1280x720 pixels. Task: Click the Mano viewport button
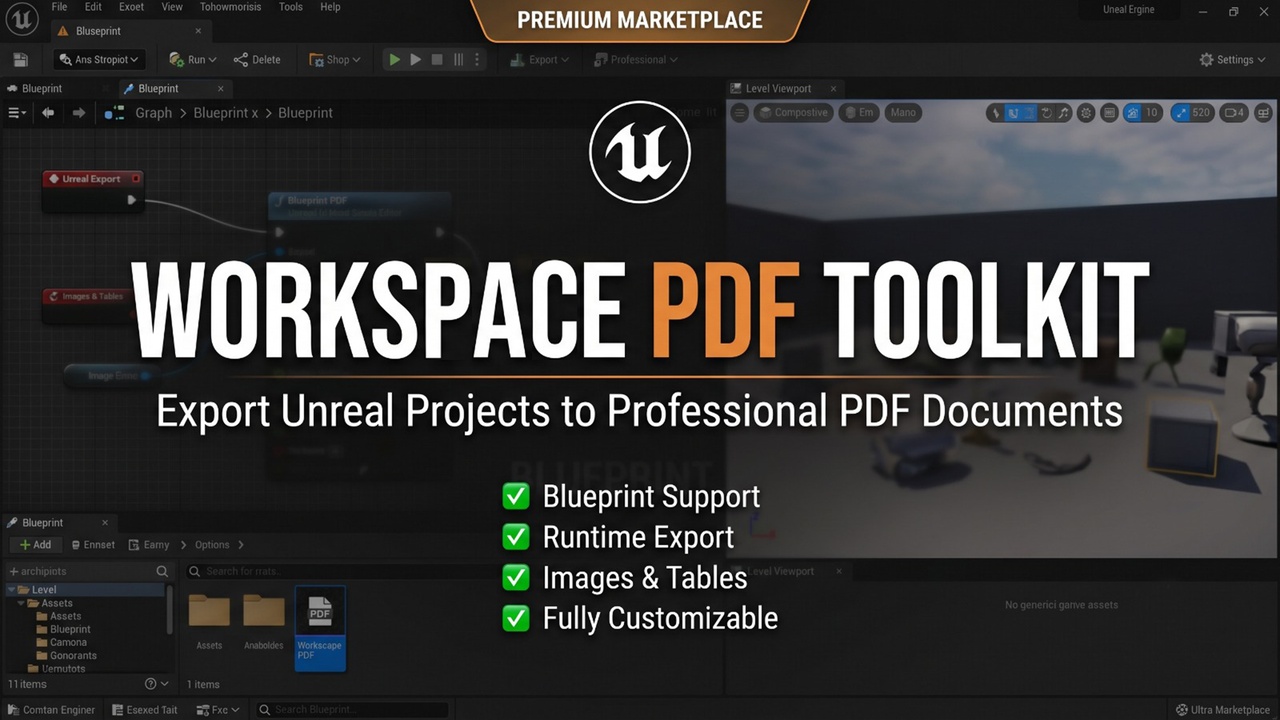(903, 113)
